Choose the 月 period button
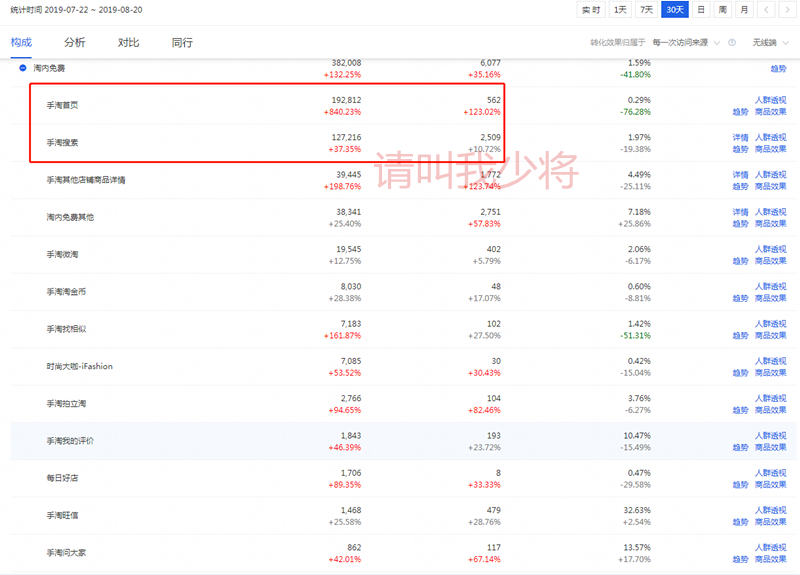Image resolution: width=800 pixels, height=575 pixels. pos(743,10)
